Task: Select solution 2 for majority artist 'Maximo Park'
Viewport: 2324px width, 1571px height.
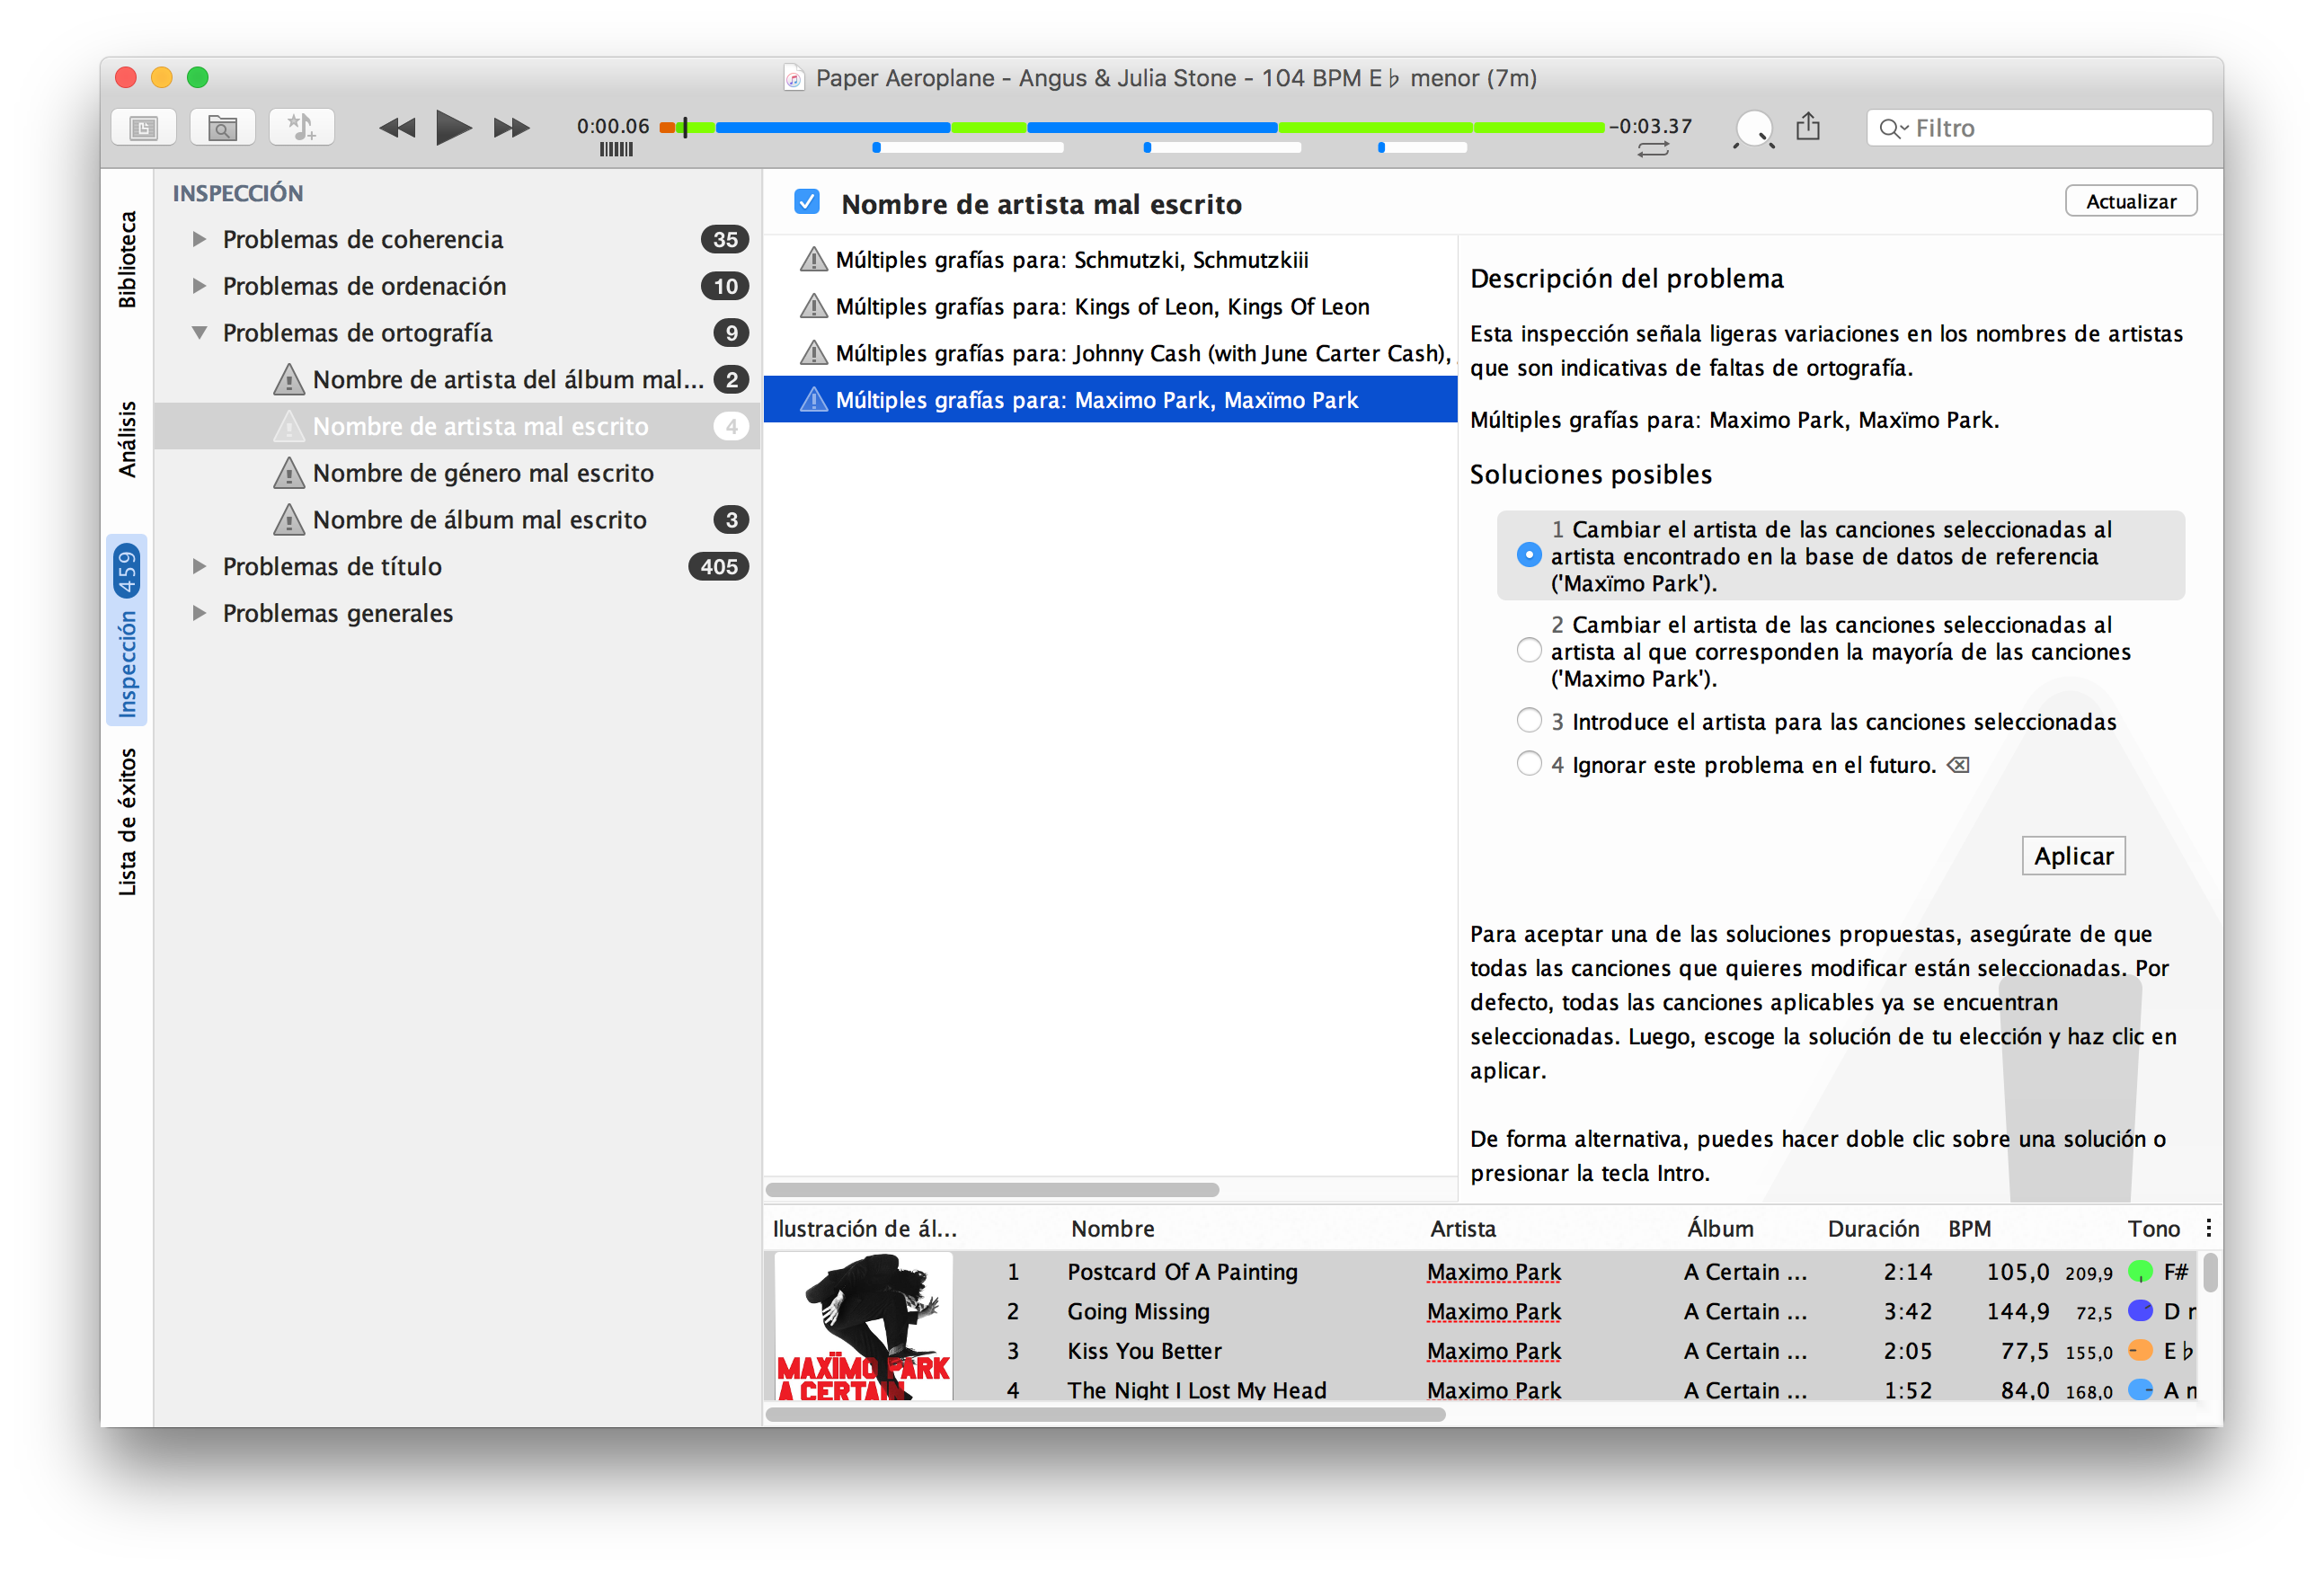Action: (x=1529, y=651)
